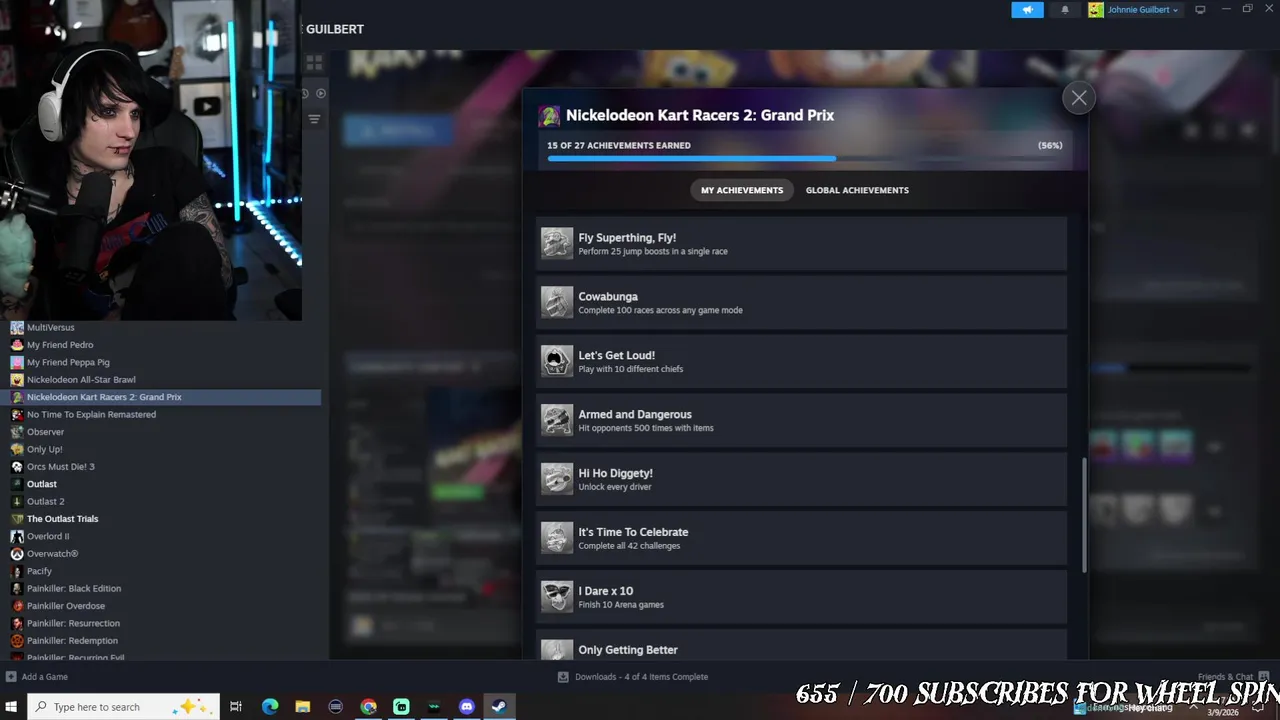Click the profile avatar in the title bar

(x=1096, y=10)
